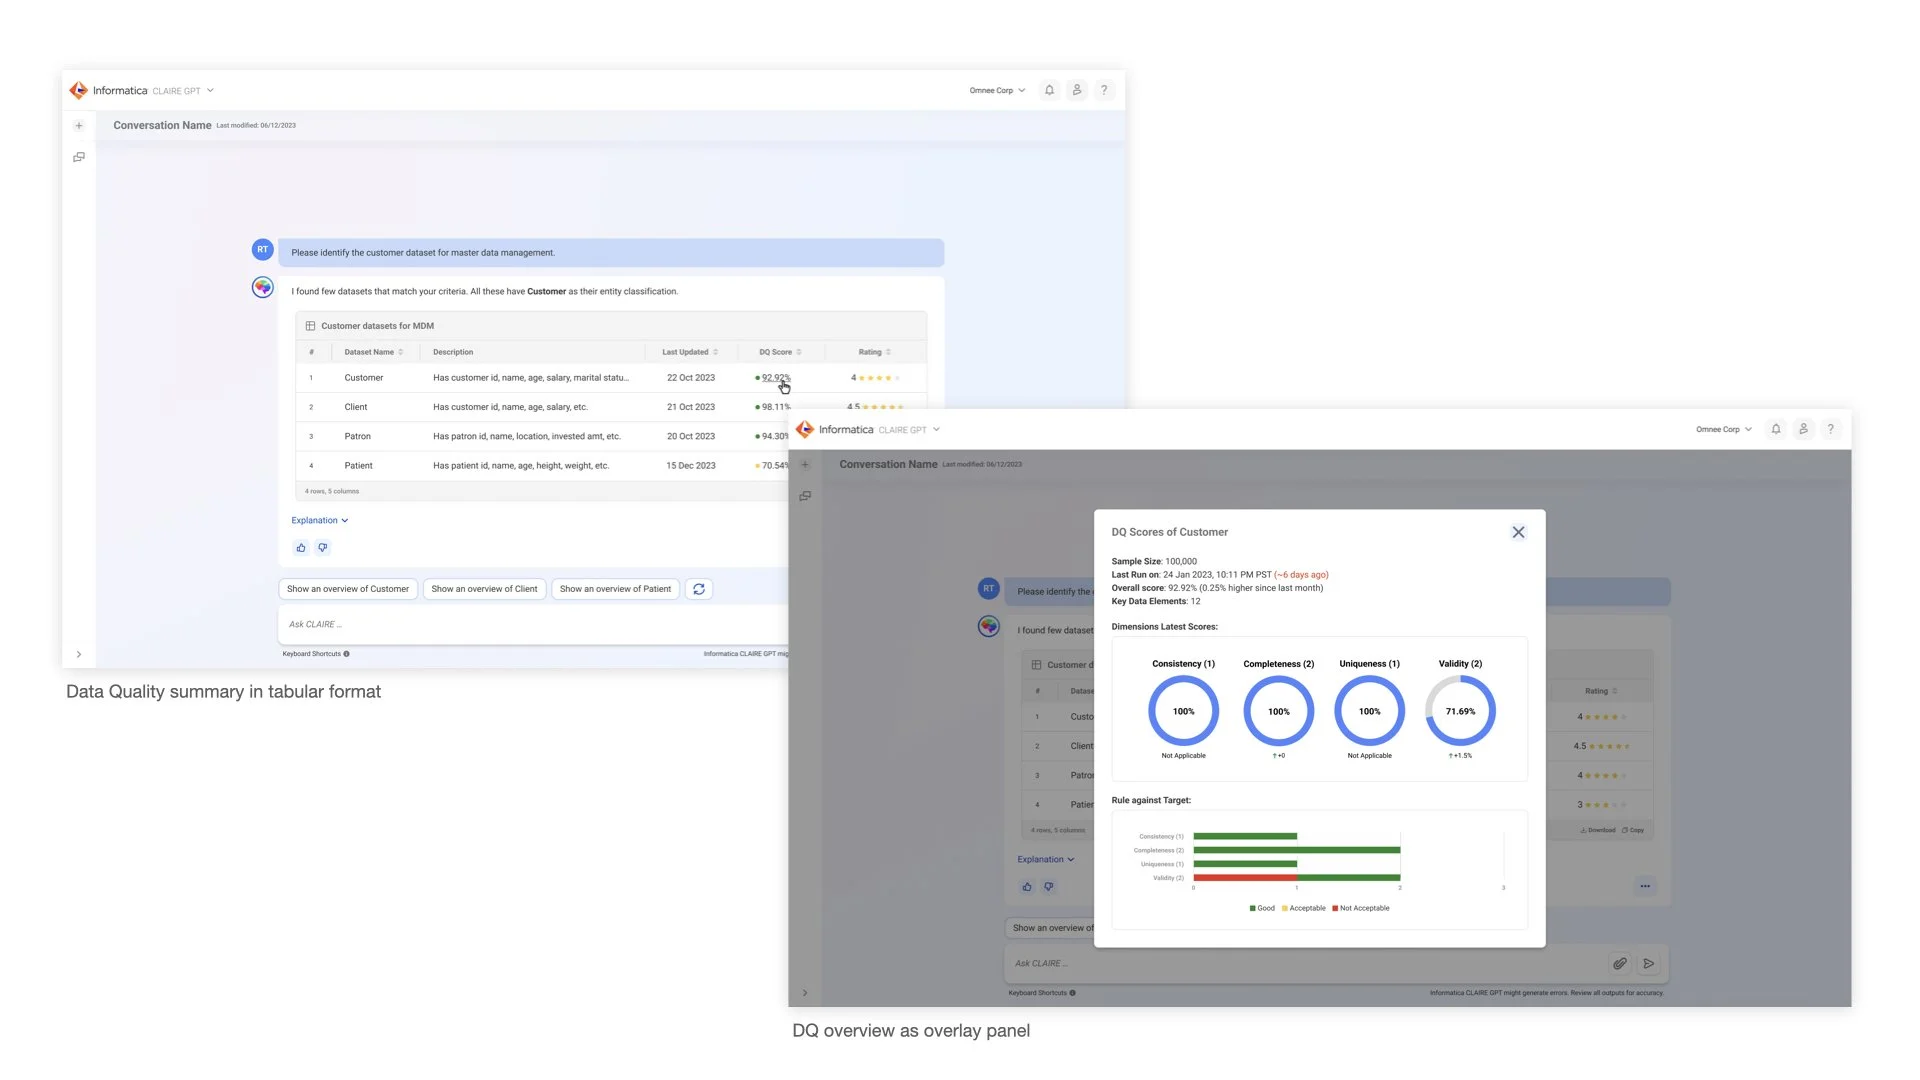Sort by the Dataset Name column
1920x1080 pixels.
373,352
